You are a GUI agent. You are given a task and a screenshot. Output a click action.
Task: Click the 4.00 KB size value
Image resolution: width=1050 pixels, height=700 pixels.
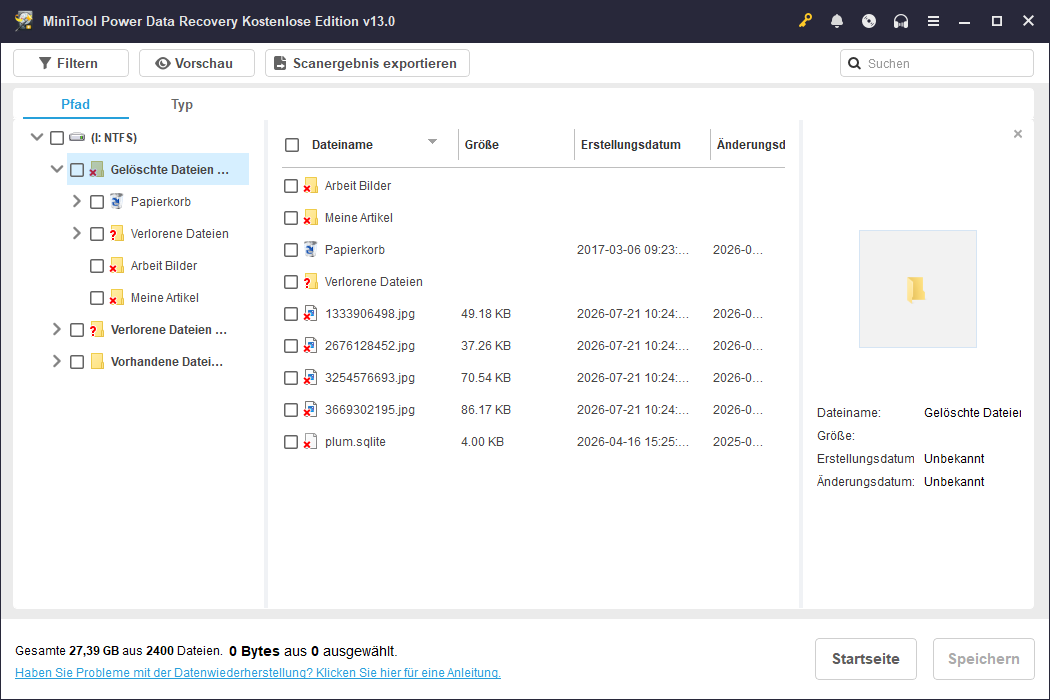coord(482,442)
